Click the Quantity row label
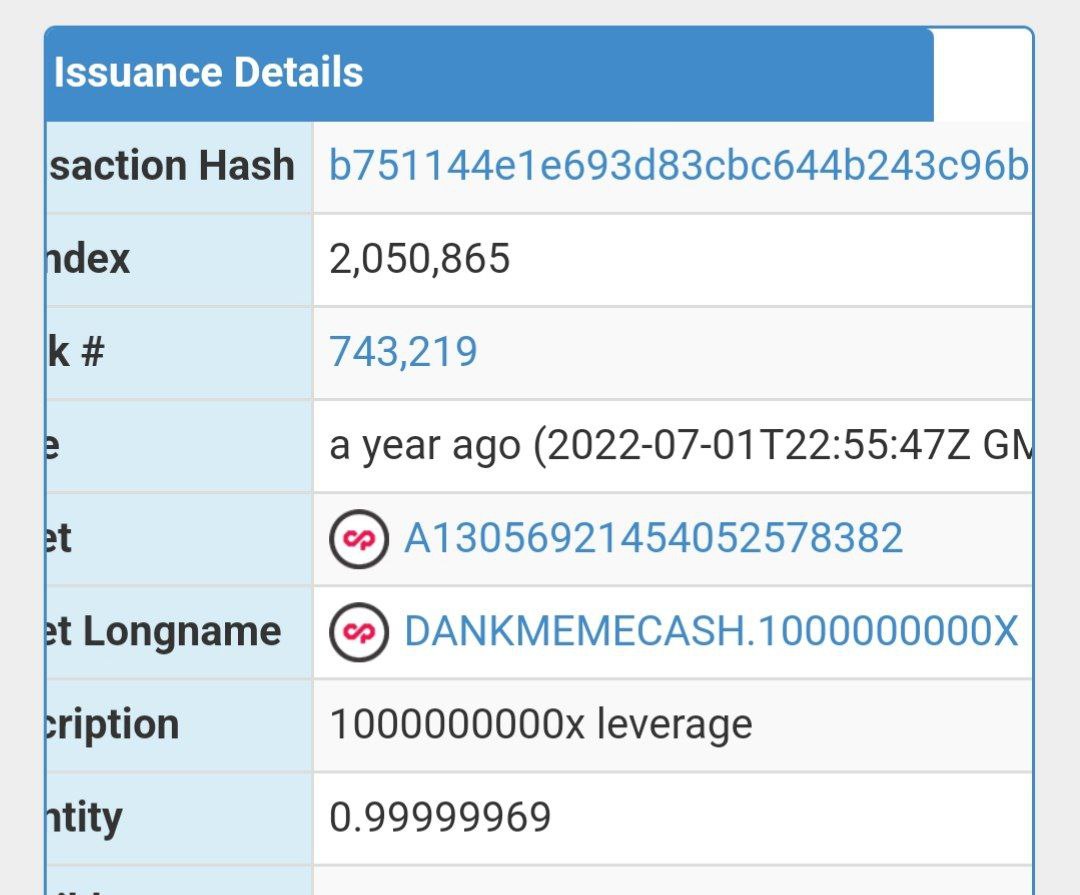1080x895 pixels. [84, 817]
